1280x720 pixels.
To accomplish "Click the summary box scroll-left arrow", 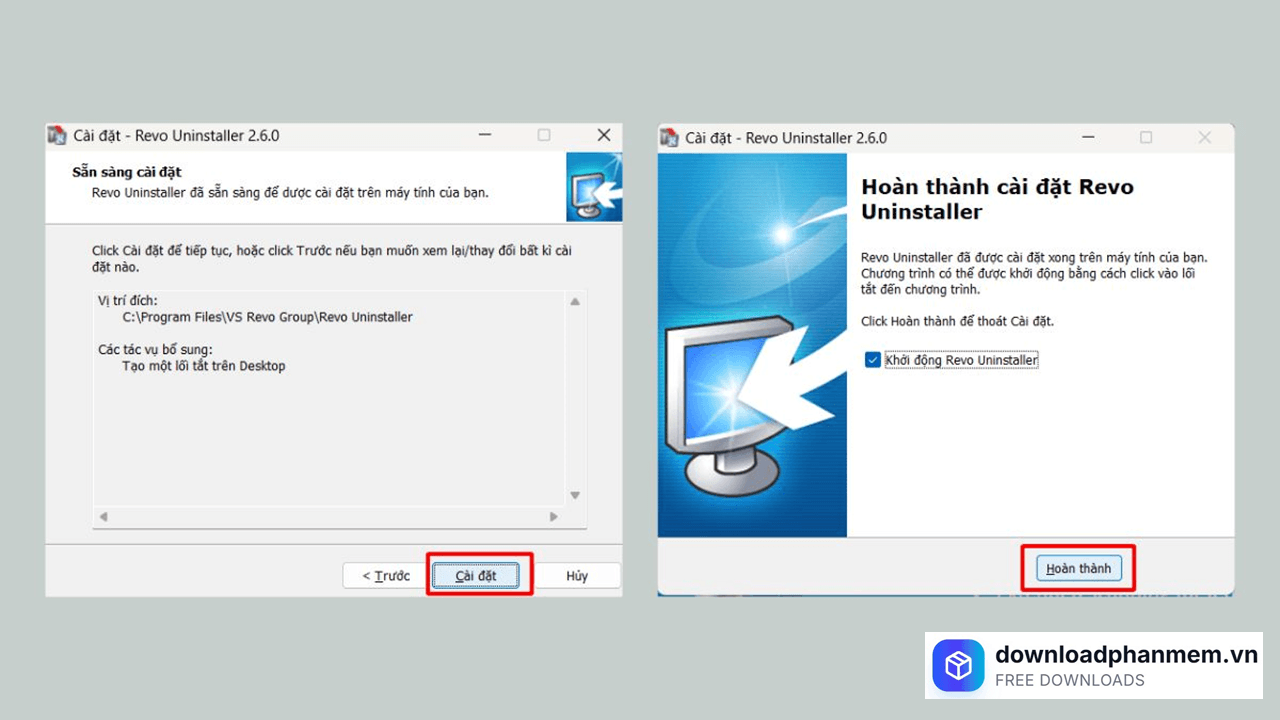I will point(102,517).
